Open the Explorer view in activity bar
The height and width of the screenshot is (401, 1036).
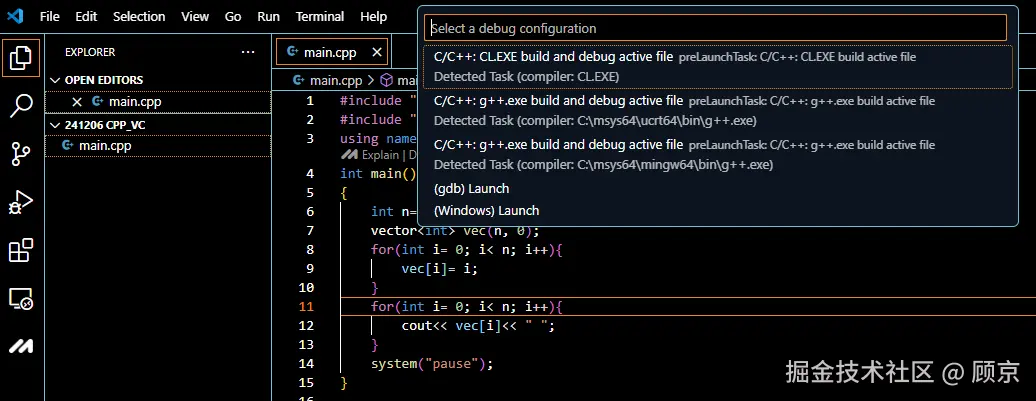21,59
